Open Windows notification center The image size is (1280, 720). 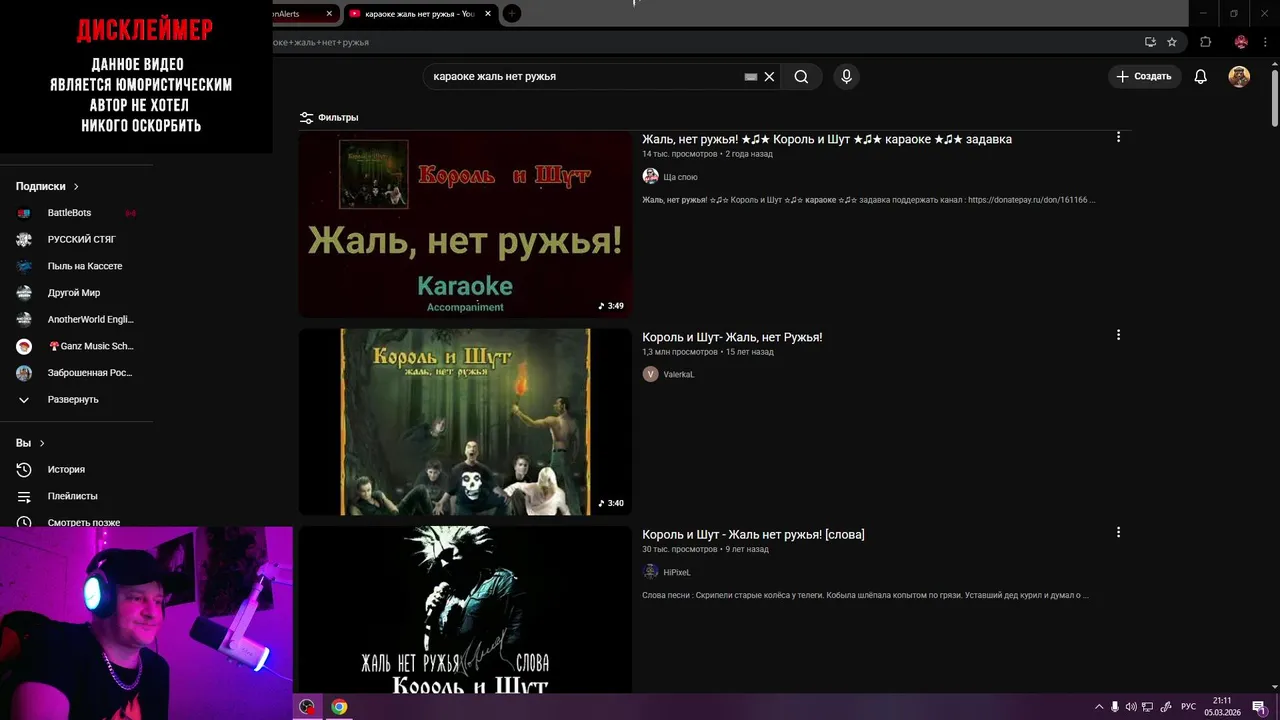(1259, 707)
